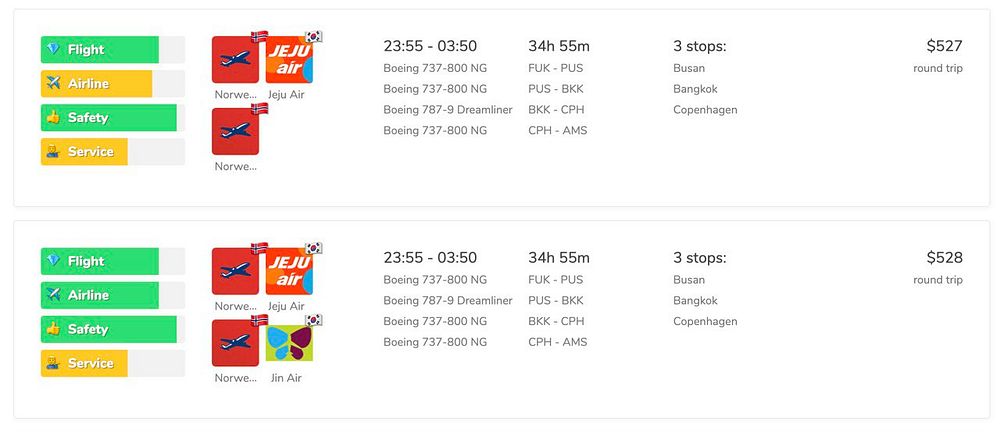1000x432 pixels.
Task: Click the Copenhagen stop in second result
Action: coord(705,322)
